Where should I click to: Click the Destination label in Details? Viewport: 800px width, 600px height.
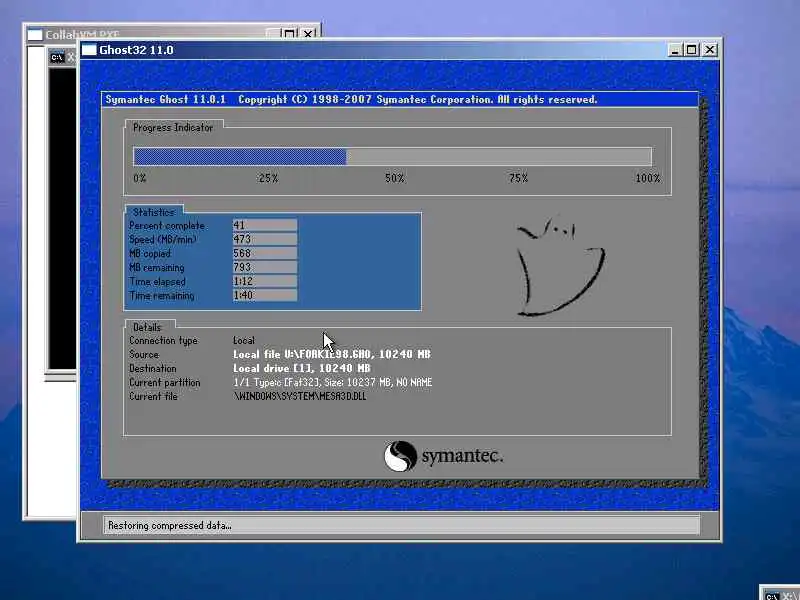(x=153, y=368)
